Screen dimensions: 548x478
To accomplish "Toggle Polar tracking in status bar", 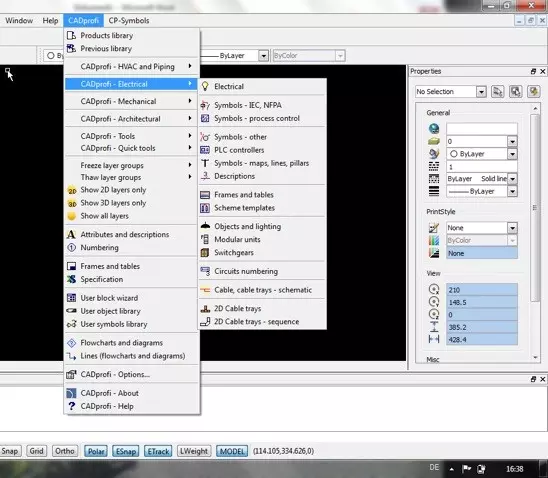I will pos(96,451).
